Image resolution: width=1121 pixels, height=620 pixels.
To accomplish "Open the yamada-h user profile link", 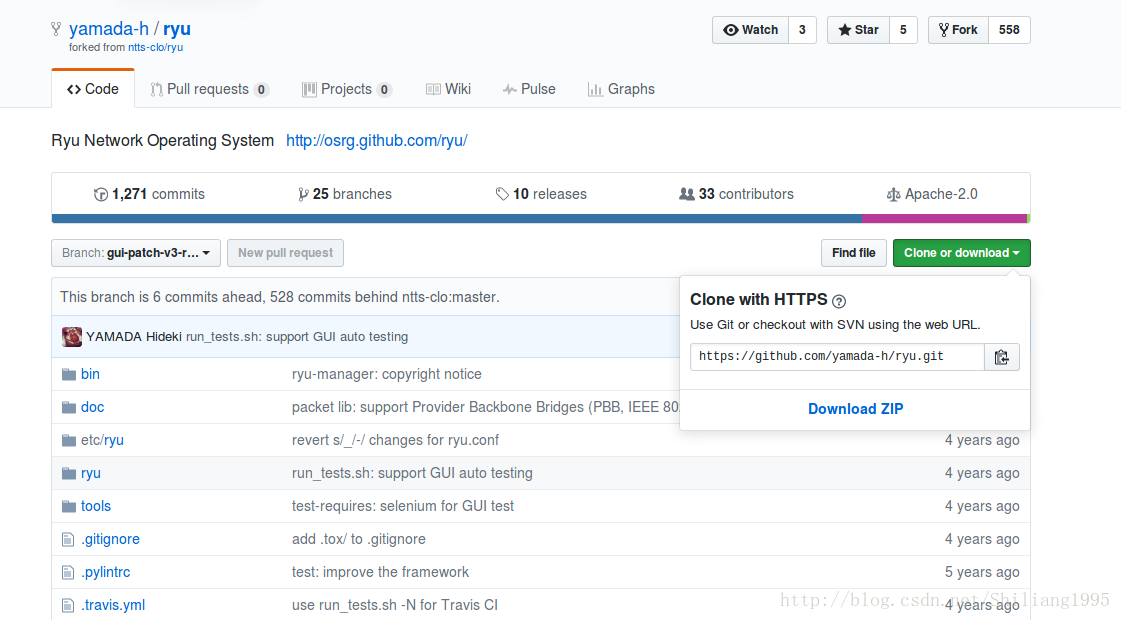I will click(109, 29).
